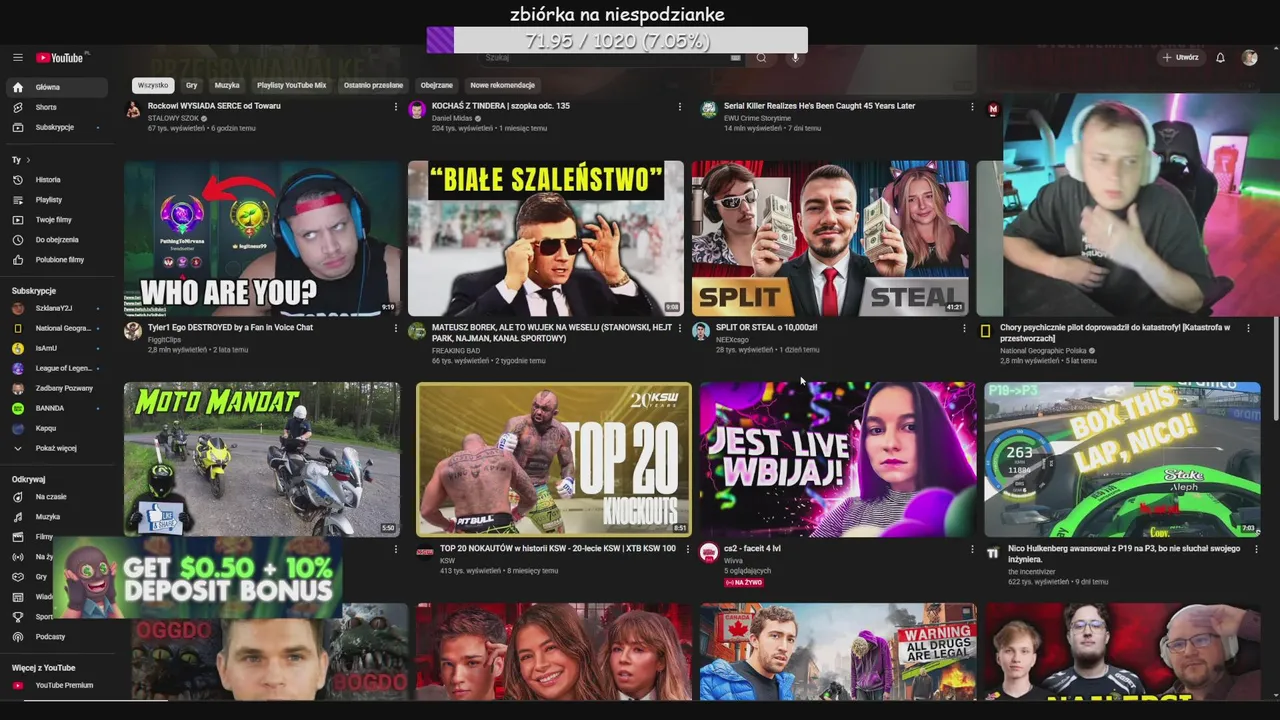Open WHO ARE YOU Tyler1 thumbnail
The image size is (1280, 720).
262,238
